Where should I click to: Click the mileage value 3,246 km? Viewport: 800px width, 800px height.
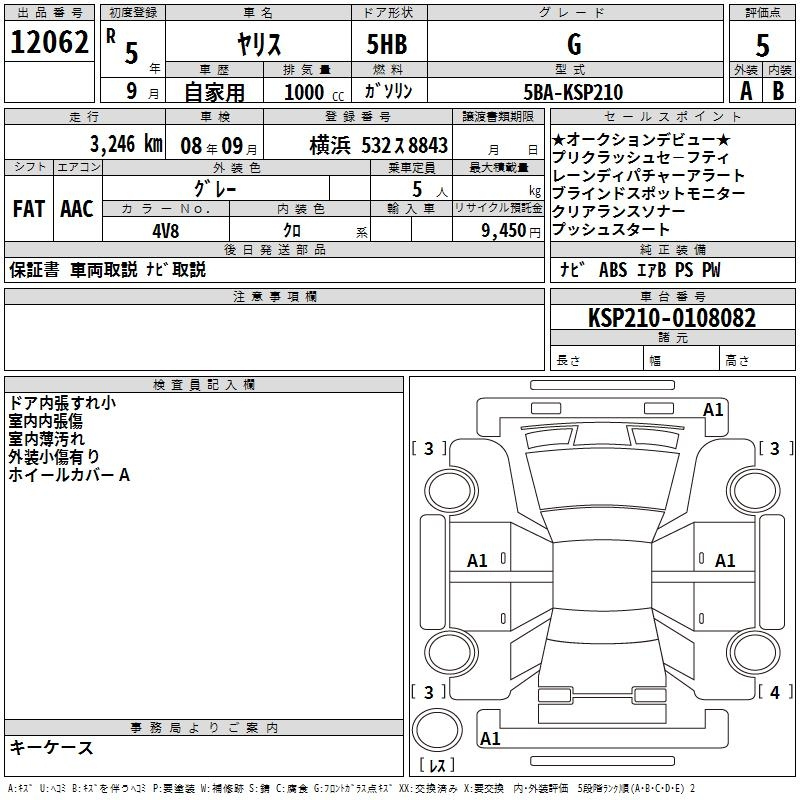click(x=125, y=144)
